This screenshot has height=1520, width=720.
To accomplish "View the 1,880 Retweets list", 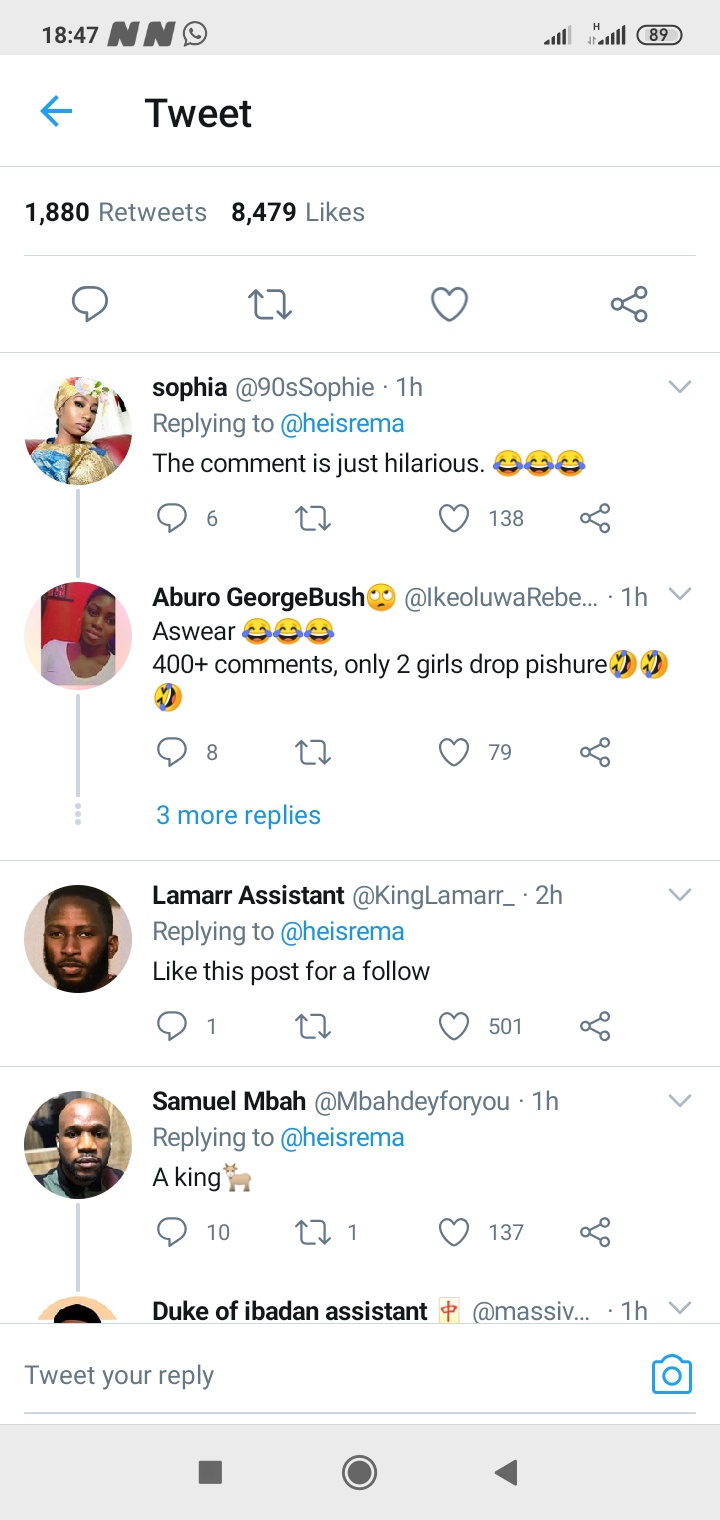I will tap(116, 212).
